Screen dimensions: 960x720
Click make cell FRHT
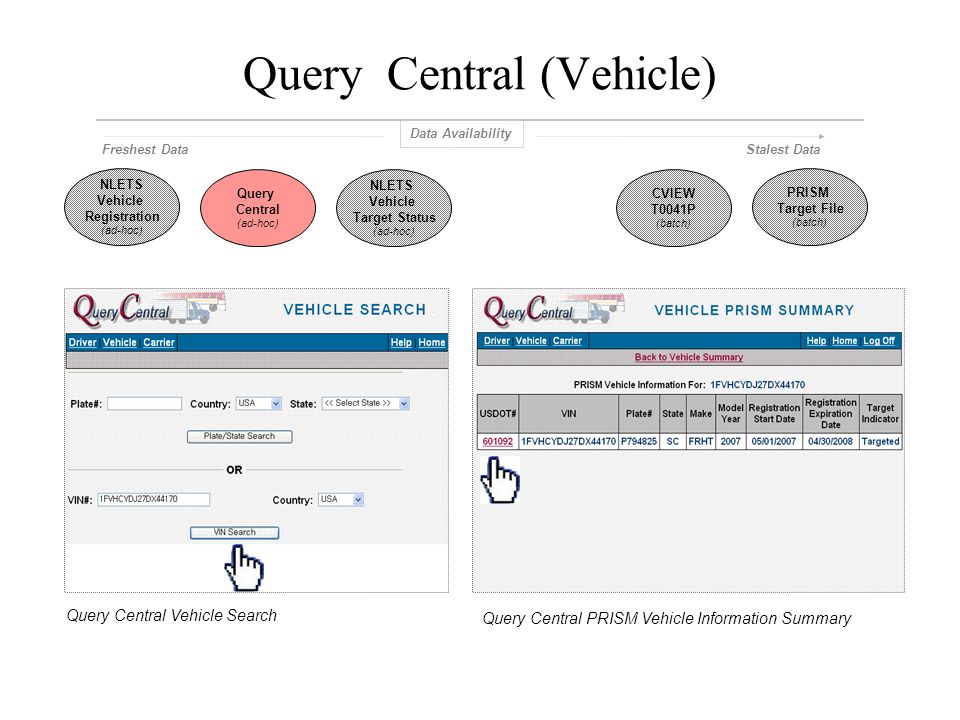point(700,441)
